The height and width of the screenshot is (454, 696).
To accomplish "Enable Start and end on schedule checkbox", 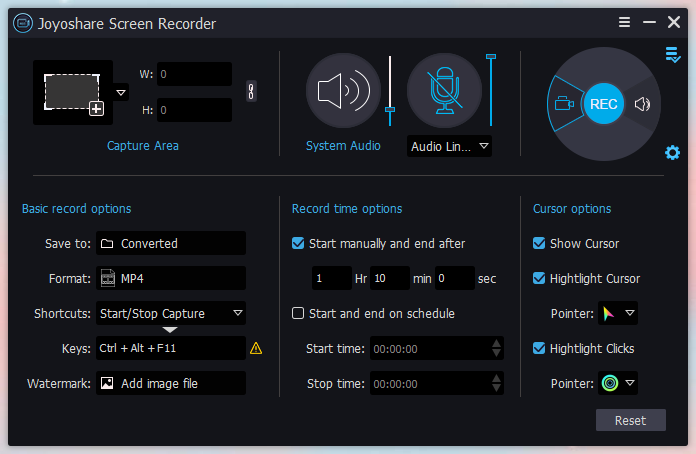I will (x=298, y=313).
